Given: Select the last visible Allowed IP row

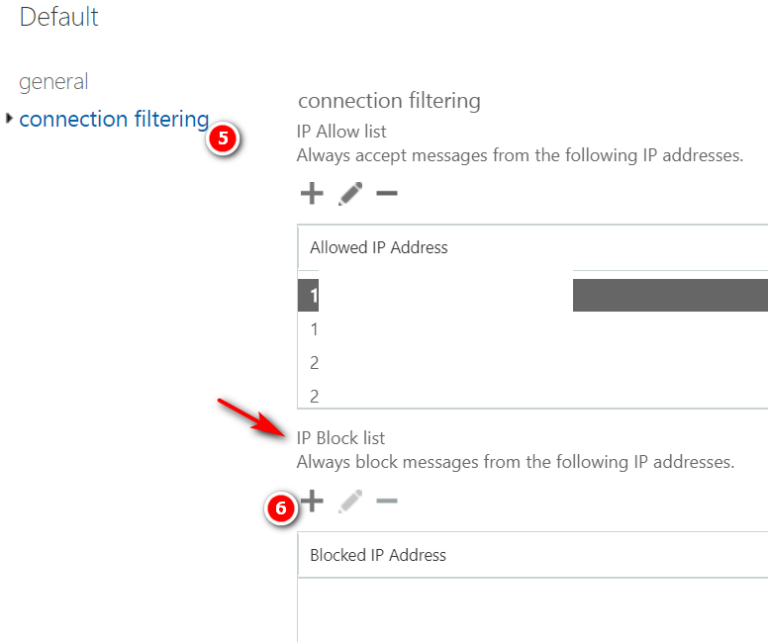Looking at the screenshot, I should click(x=532, y=395).
